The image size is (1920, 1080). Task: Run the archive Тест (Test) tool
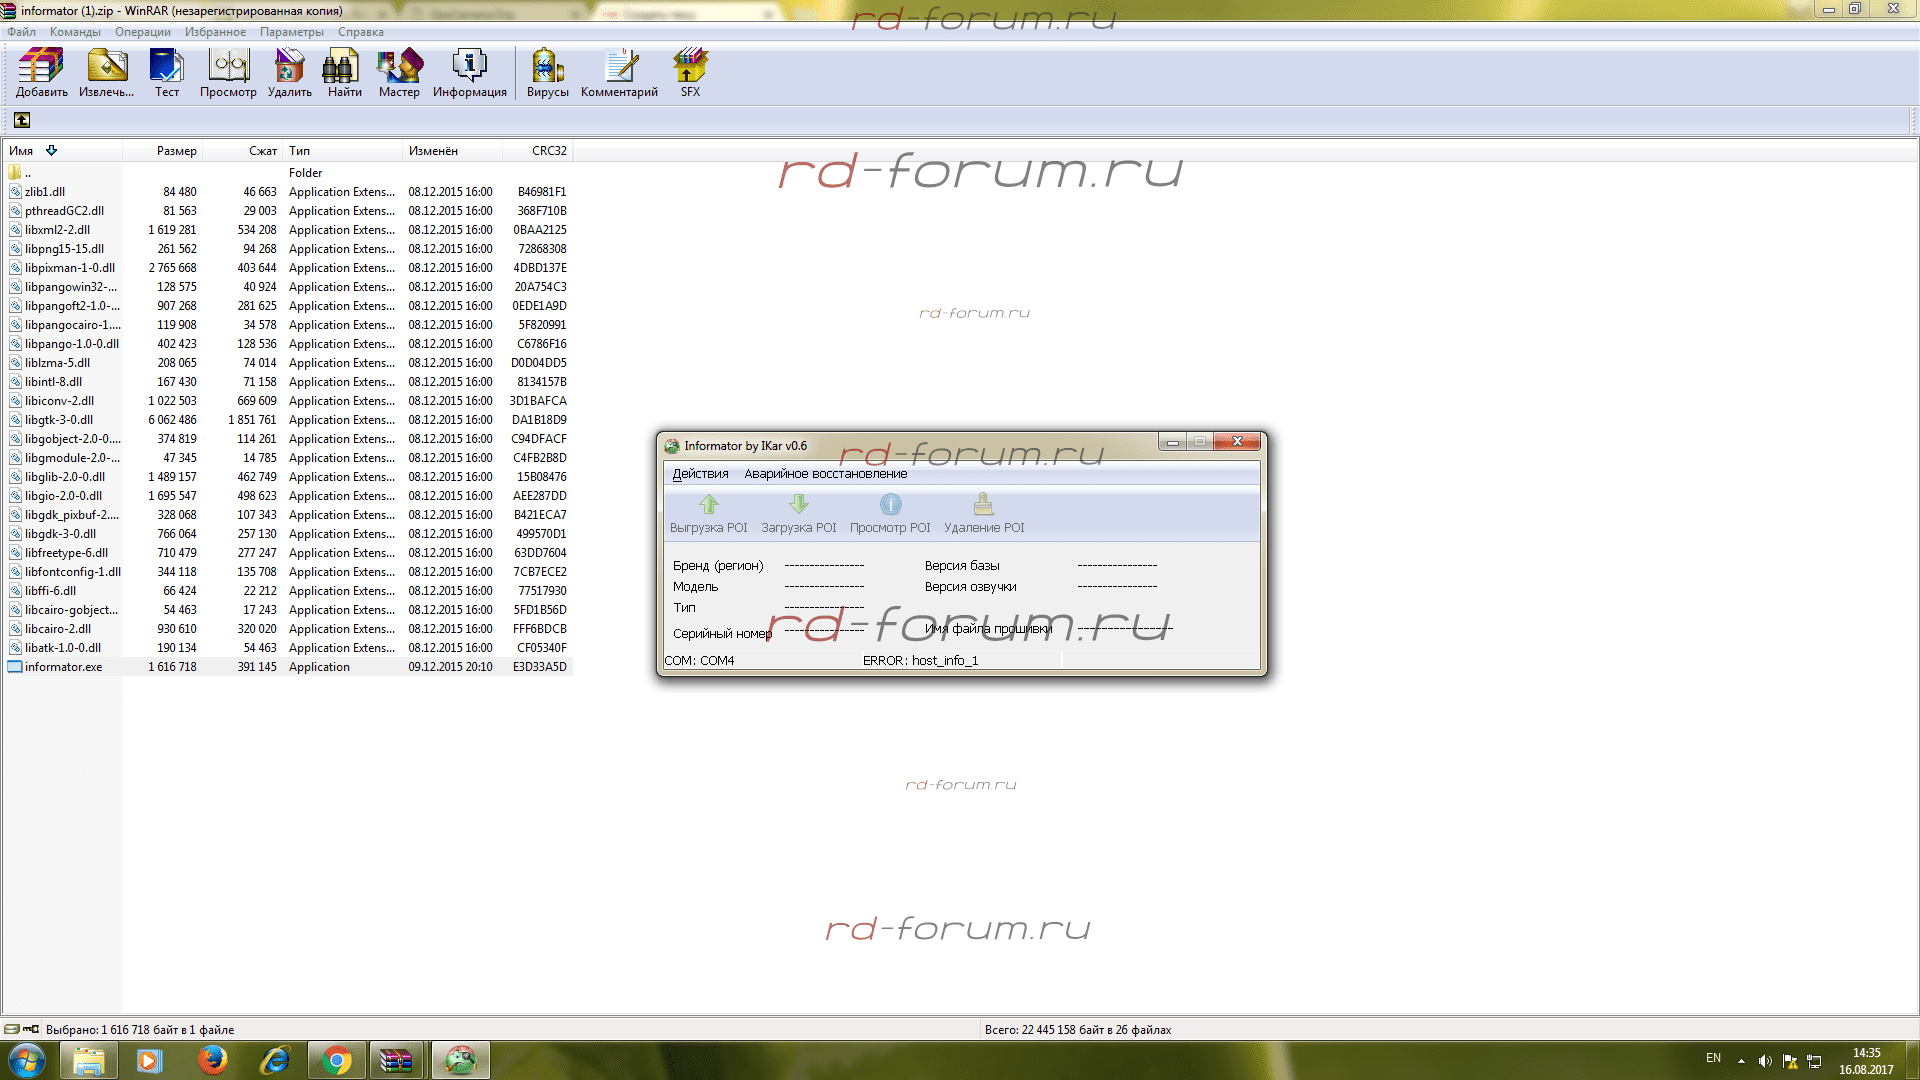click(166, 72)
